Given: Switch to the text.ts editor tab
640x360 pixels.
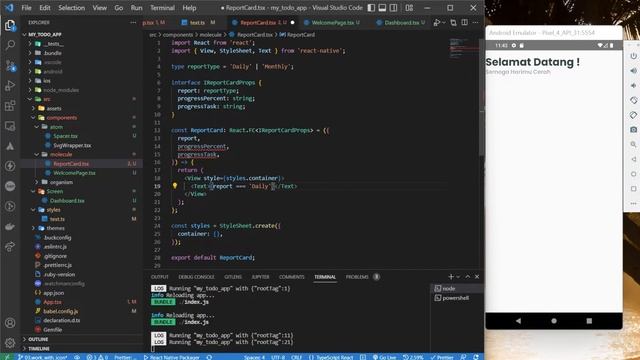Looking at the screenshot, I should [x=198, y=22].
